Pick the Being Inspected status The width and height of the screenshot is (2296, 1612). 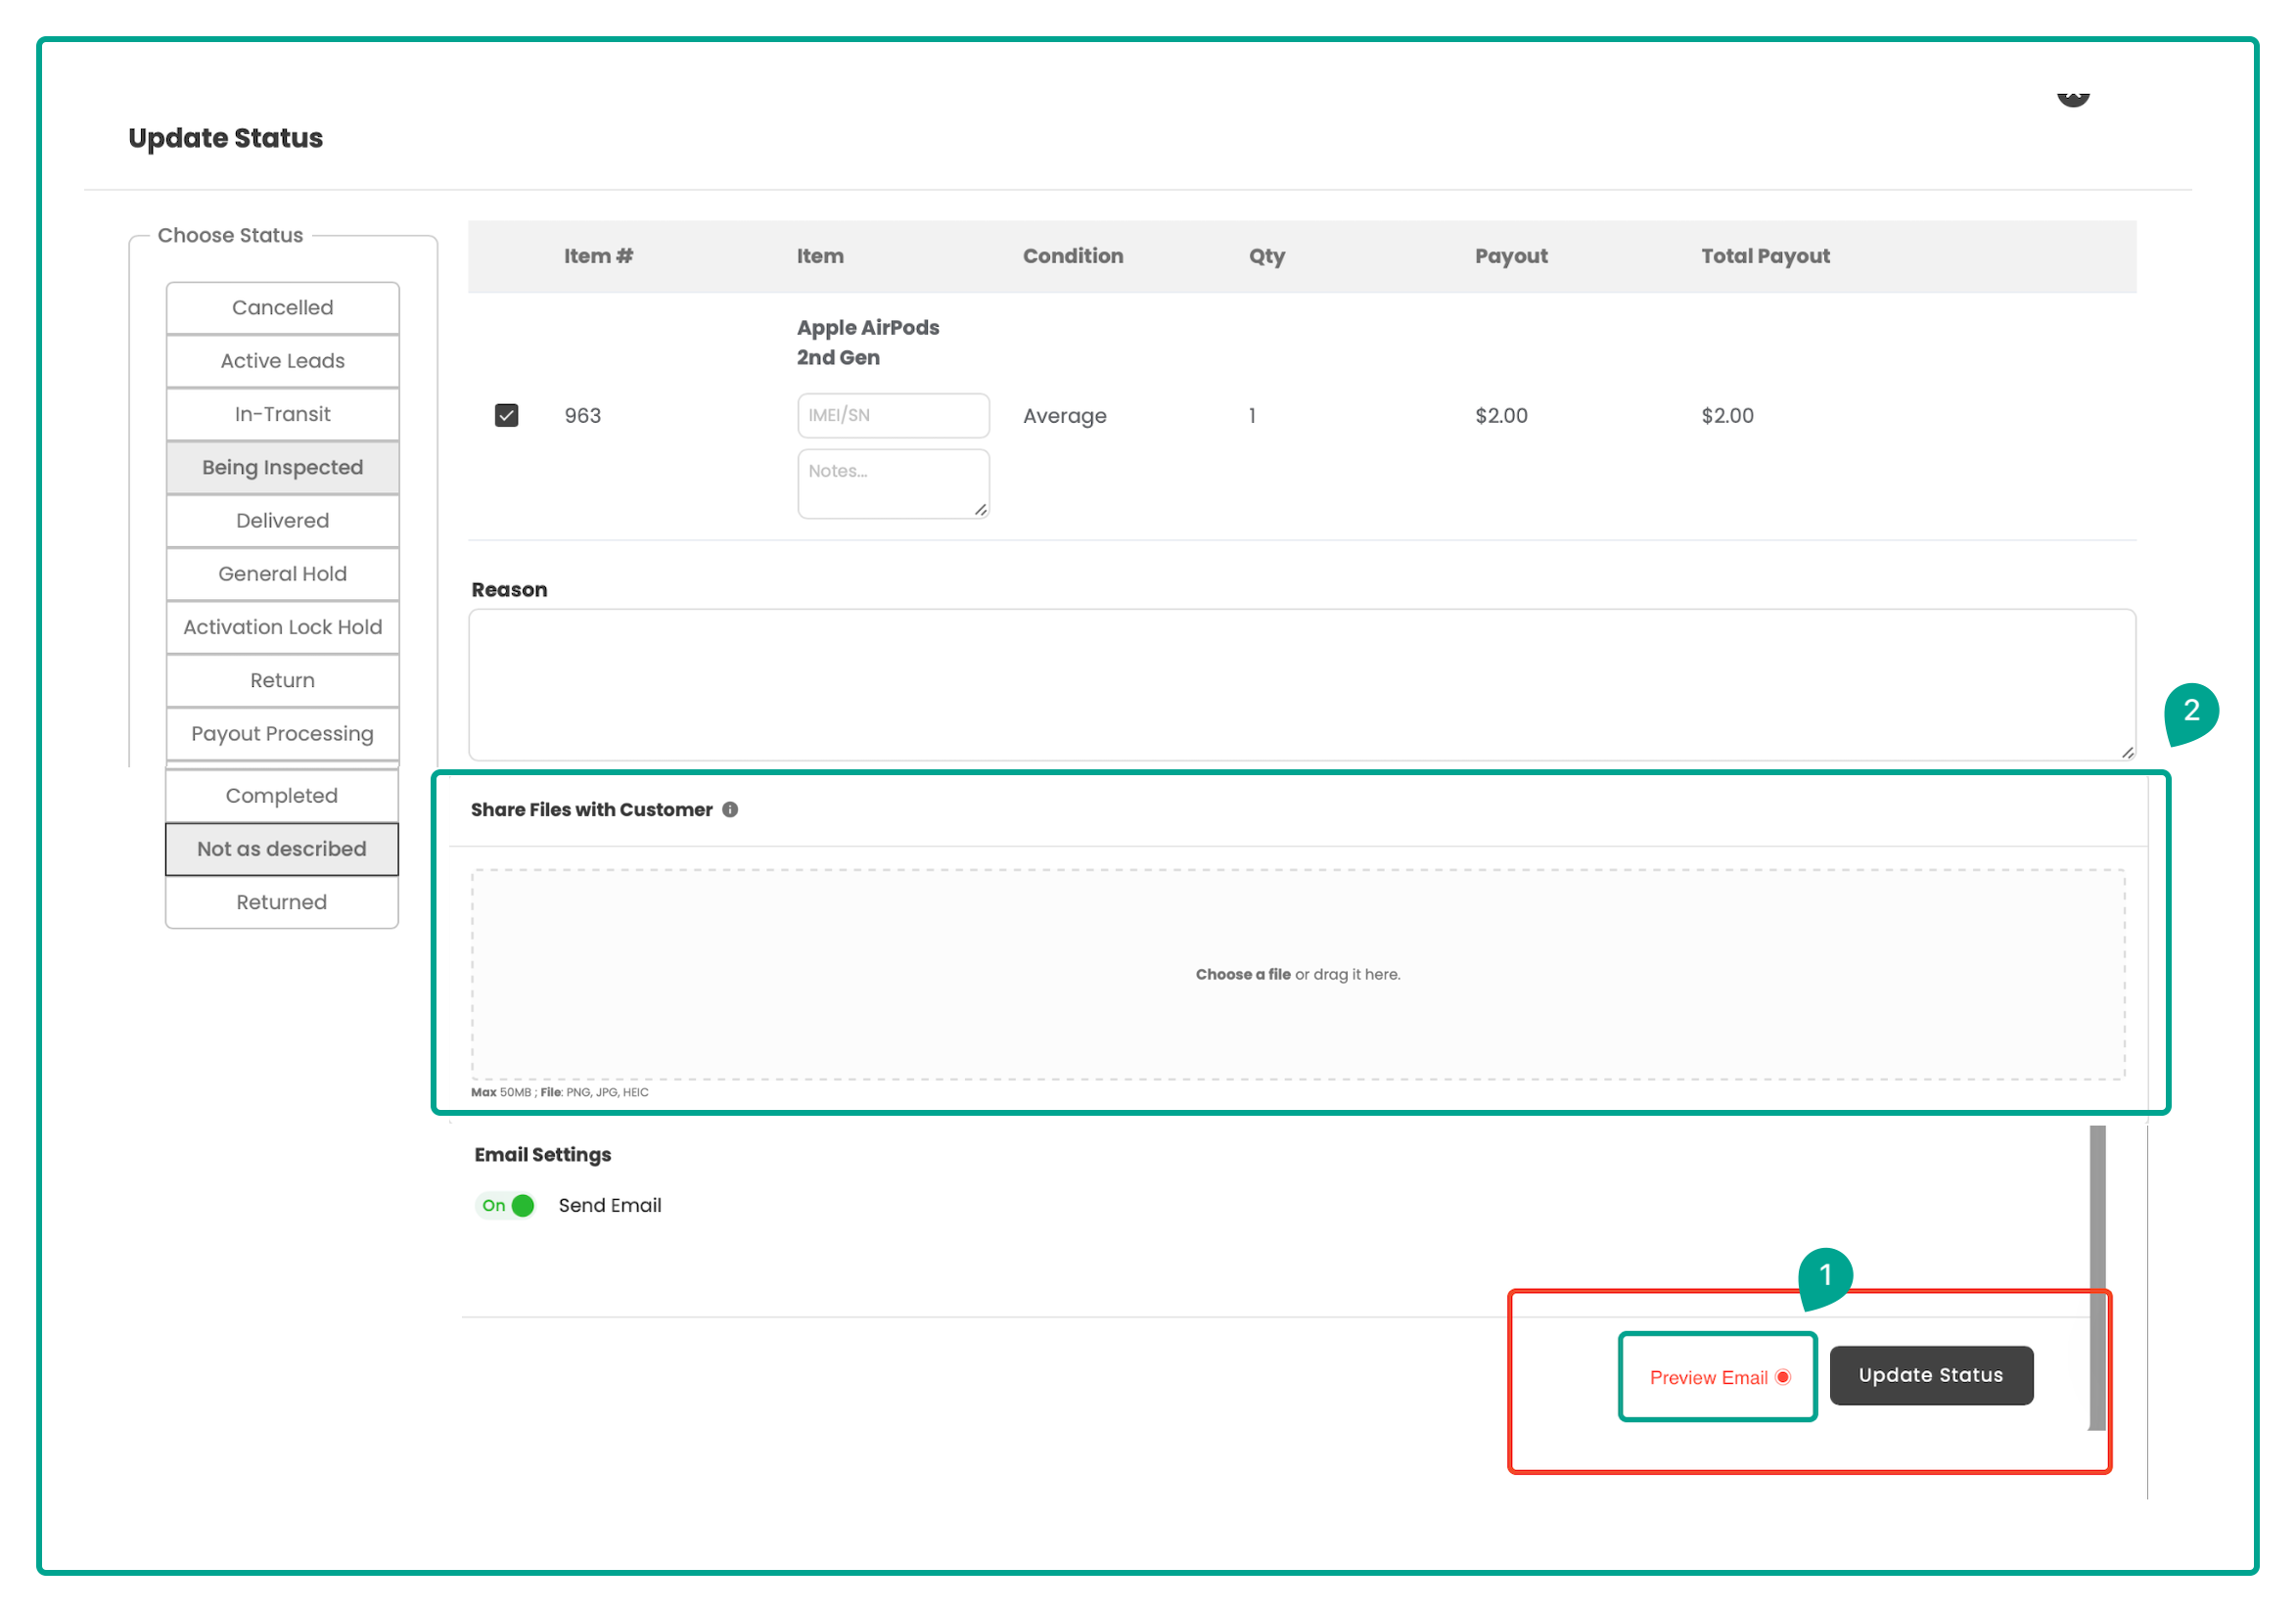coord(283,468)
